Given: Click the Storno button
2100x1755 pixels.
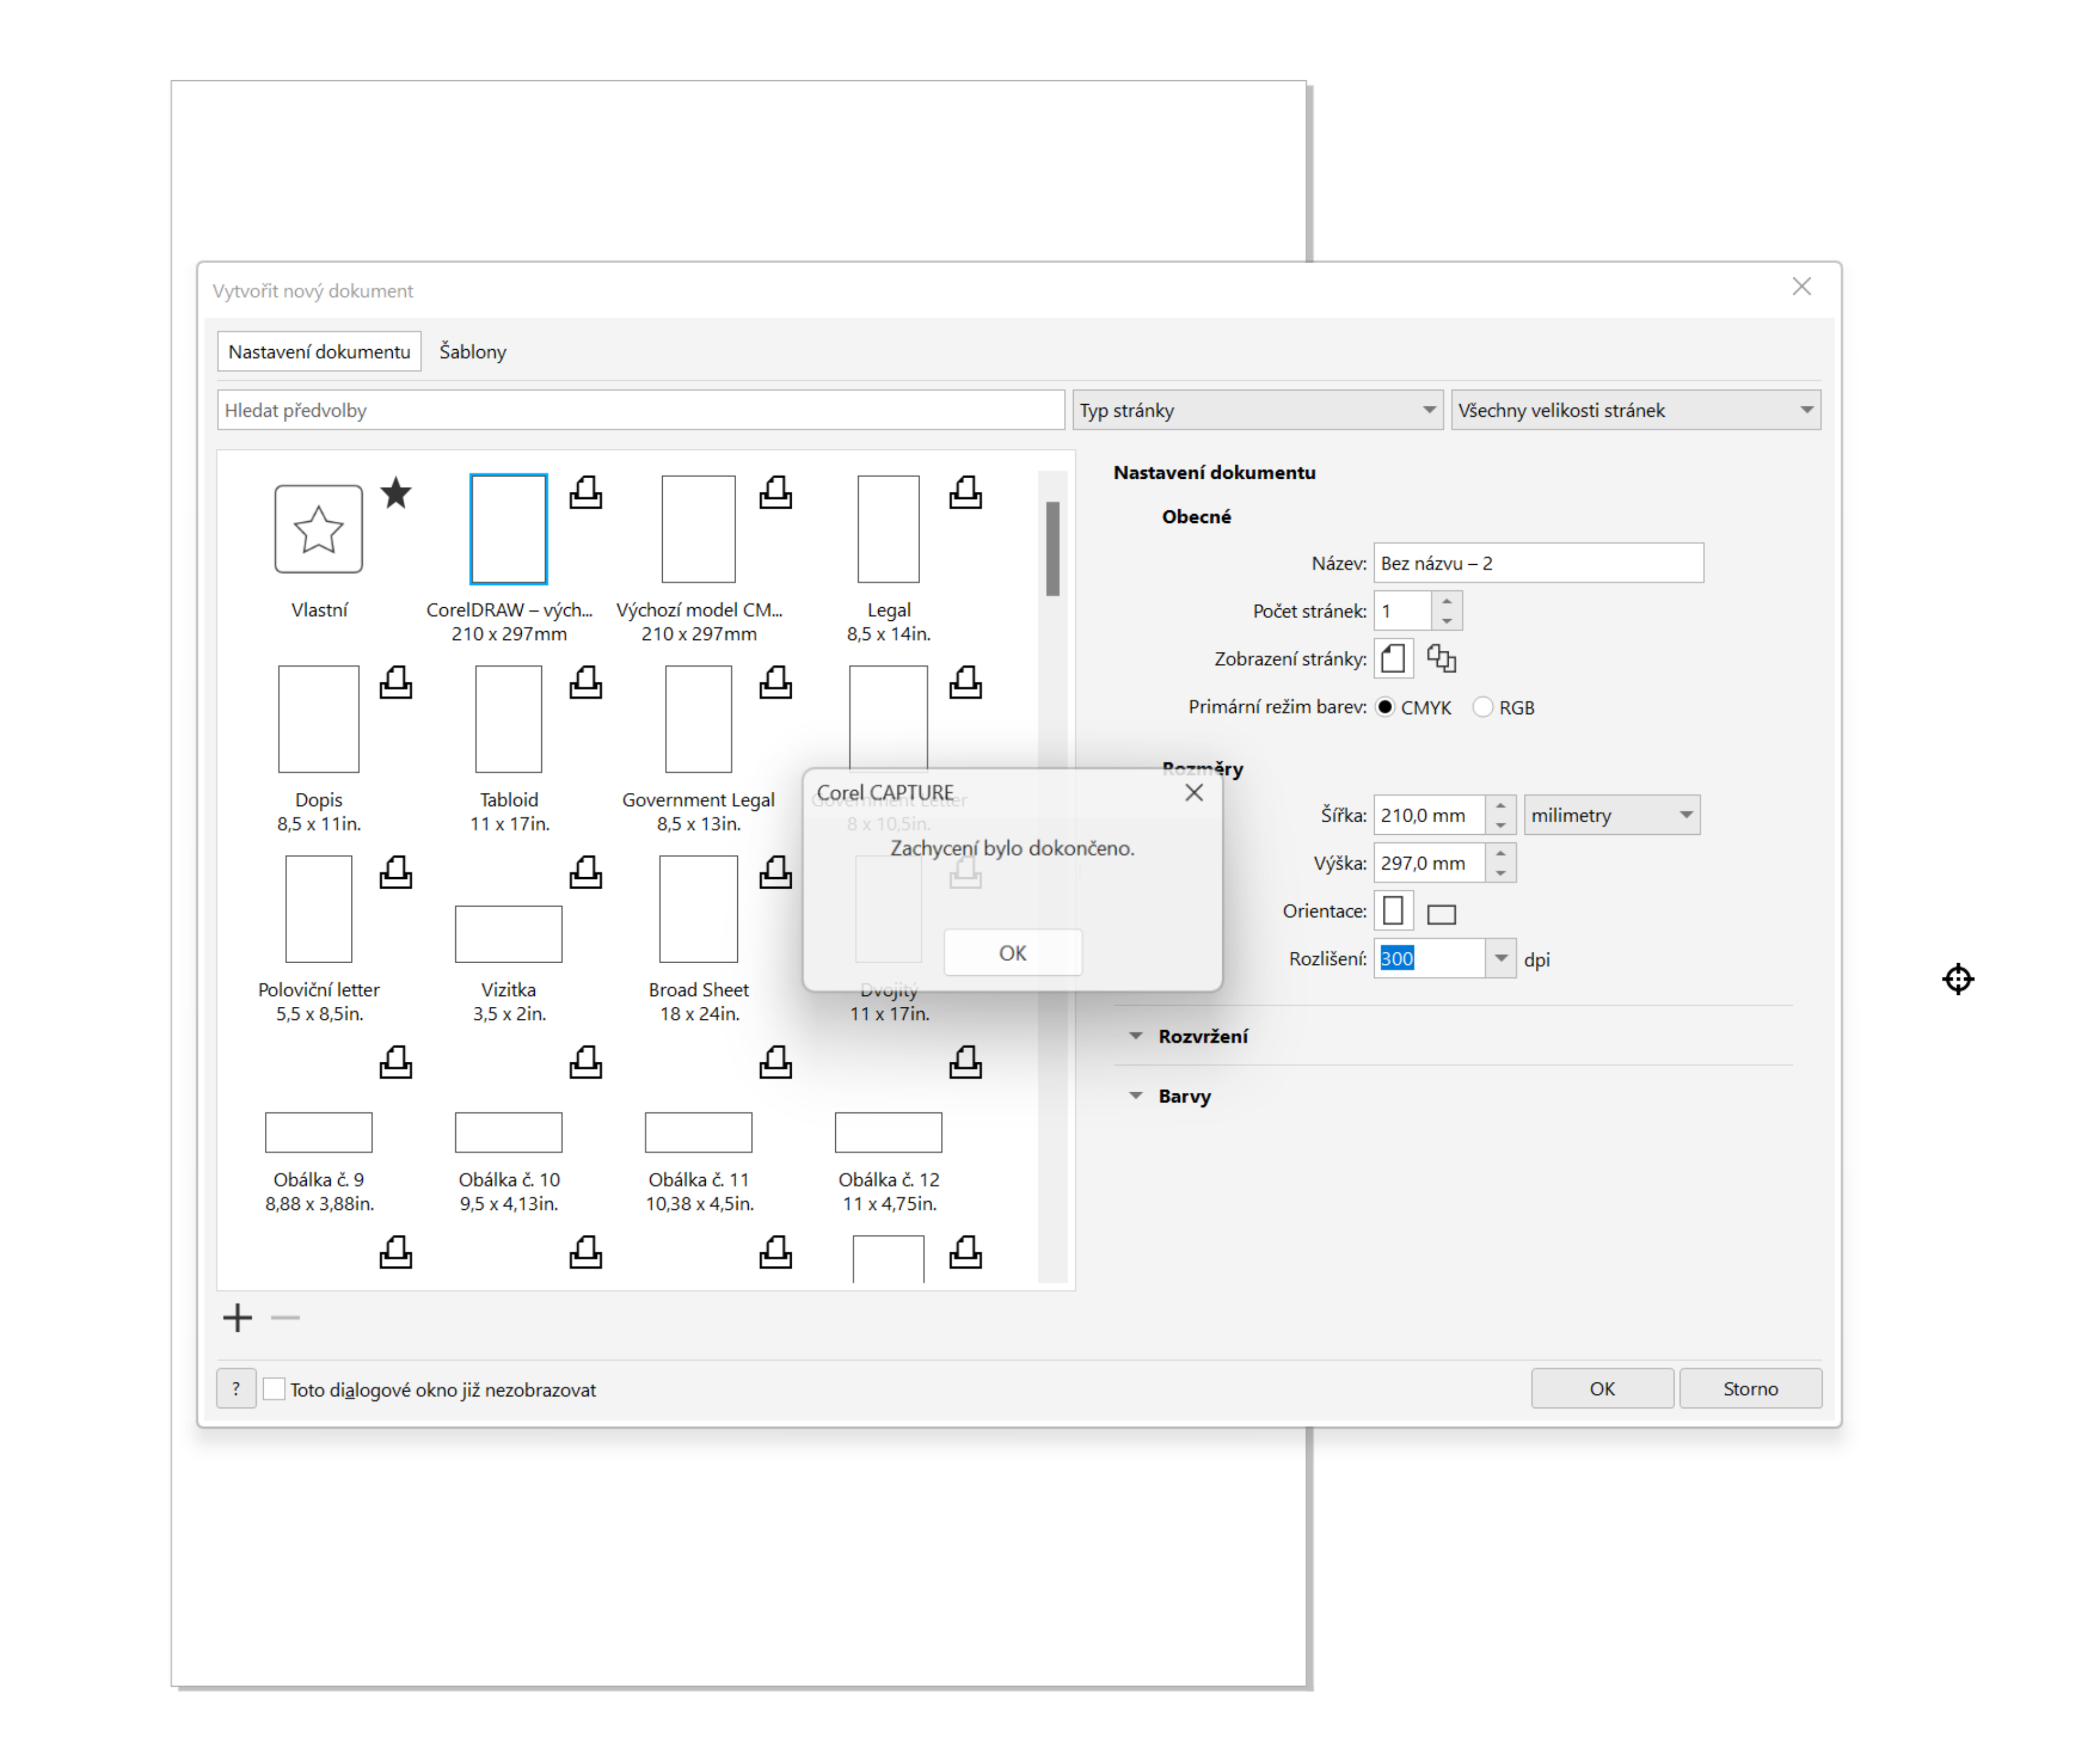Looking at the screenshot, I should 1750,1389.
